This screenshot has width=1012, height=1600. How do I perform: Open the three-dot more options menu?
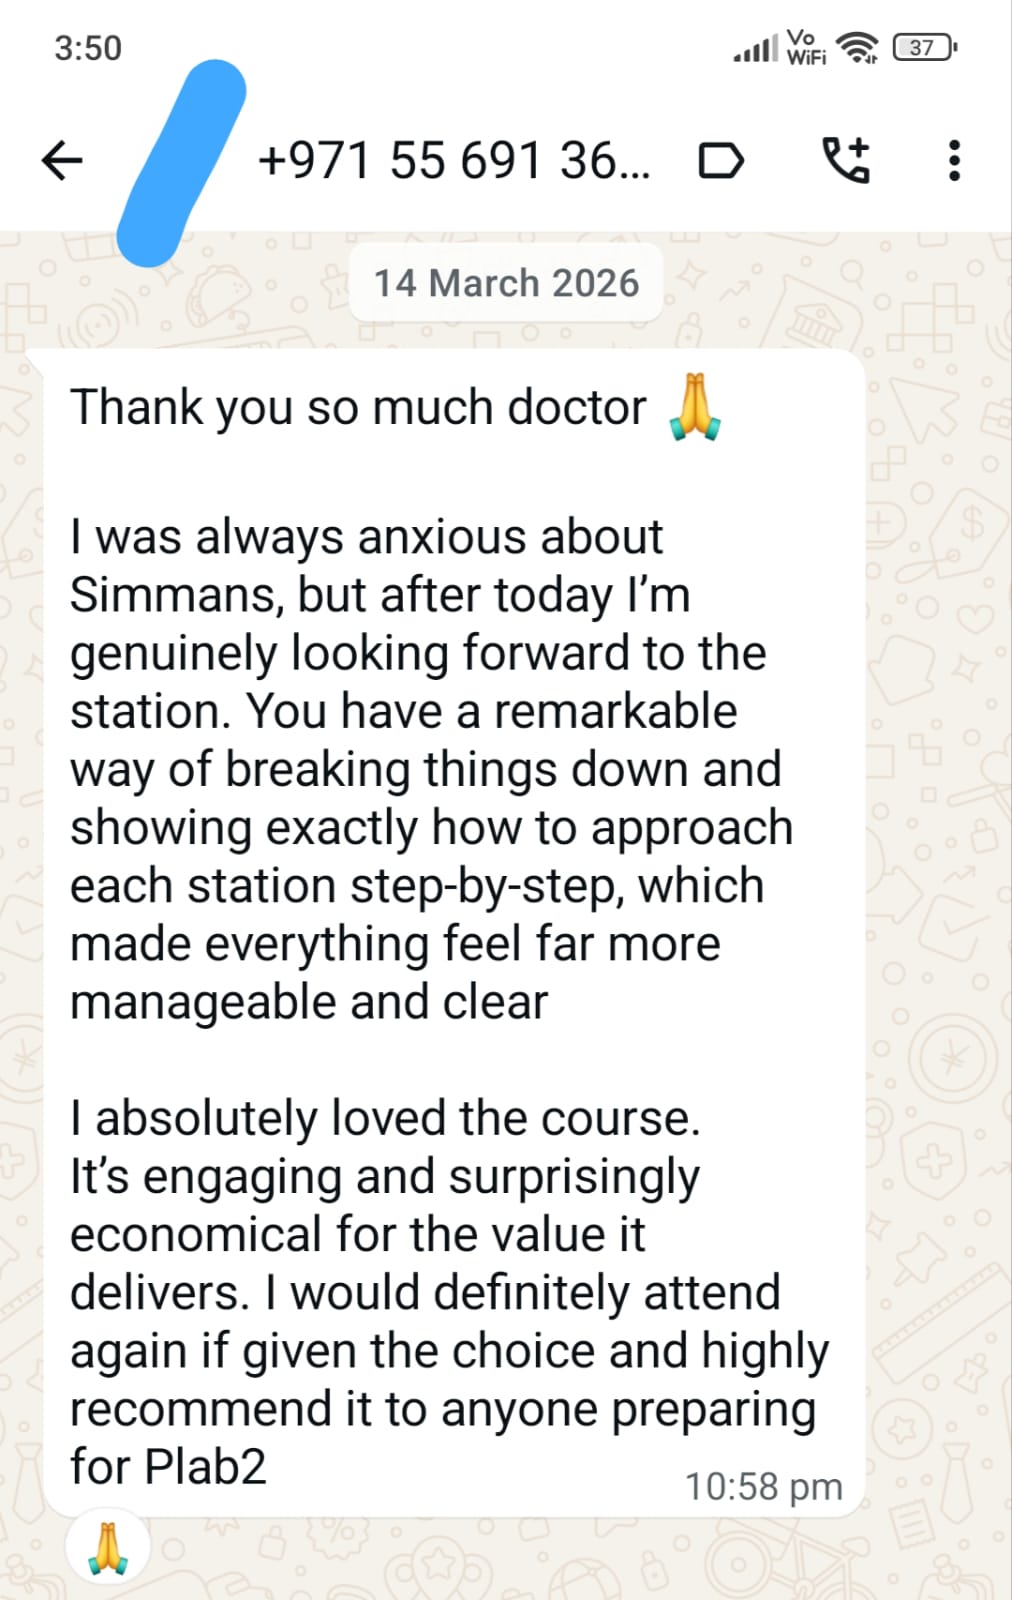954,160
